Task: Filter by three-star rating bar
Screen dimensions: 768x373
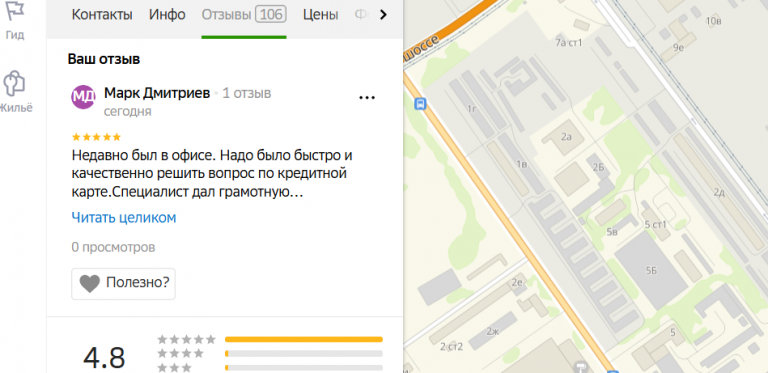Action: 304,367
